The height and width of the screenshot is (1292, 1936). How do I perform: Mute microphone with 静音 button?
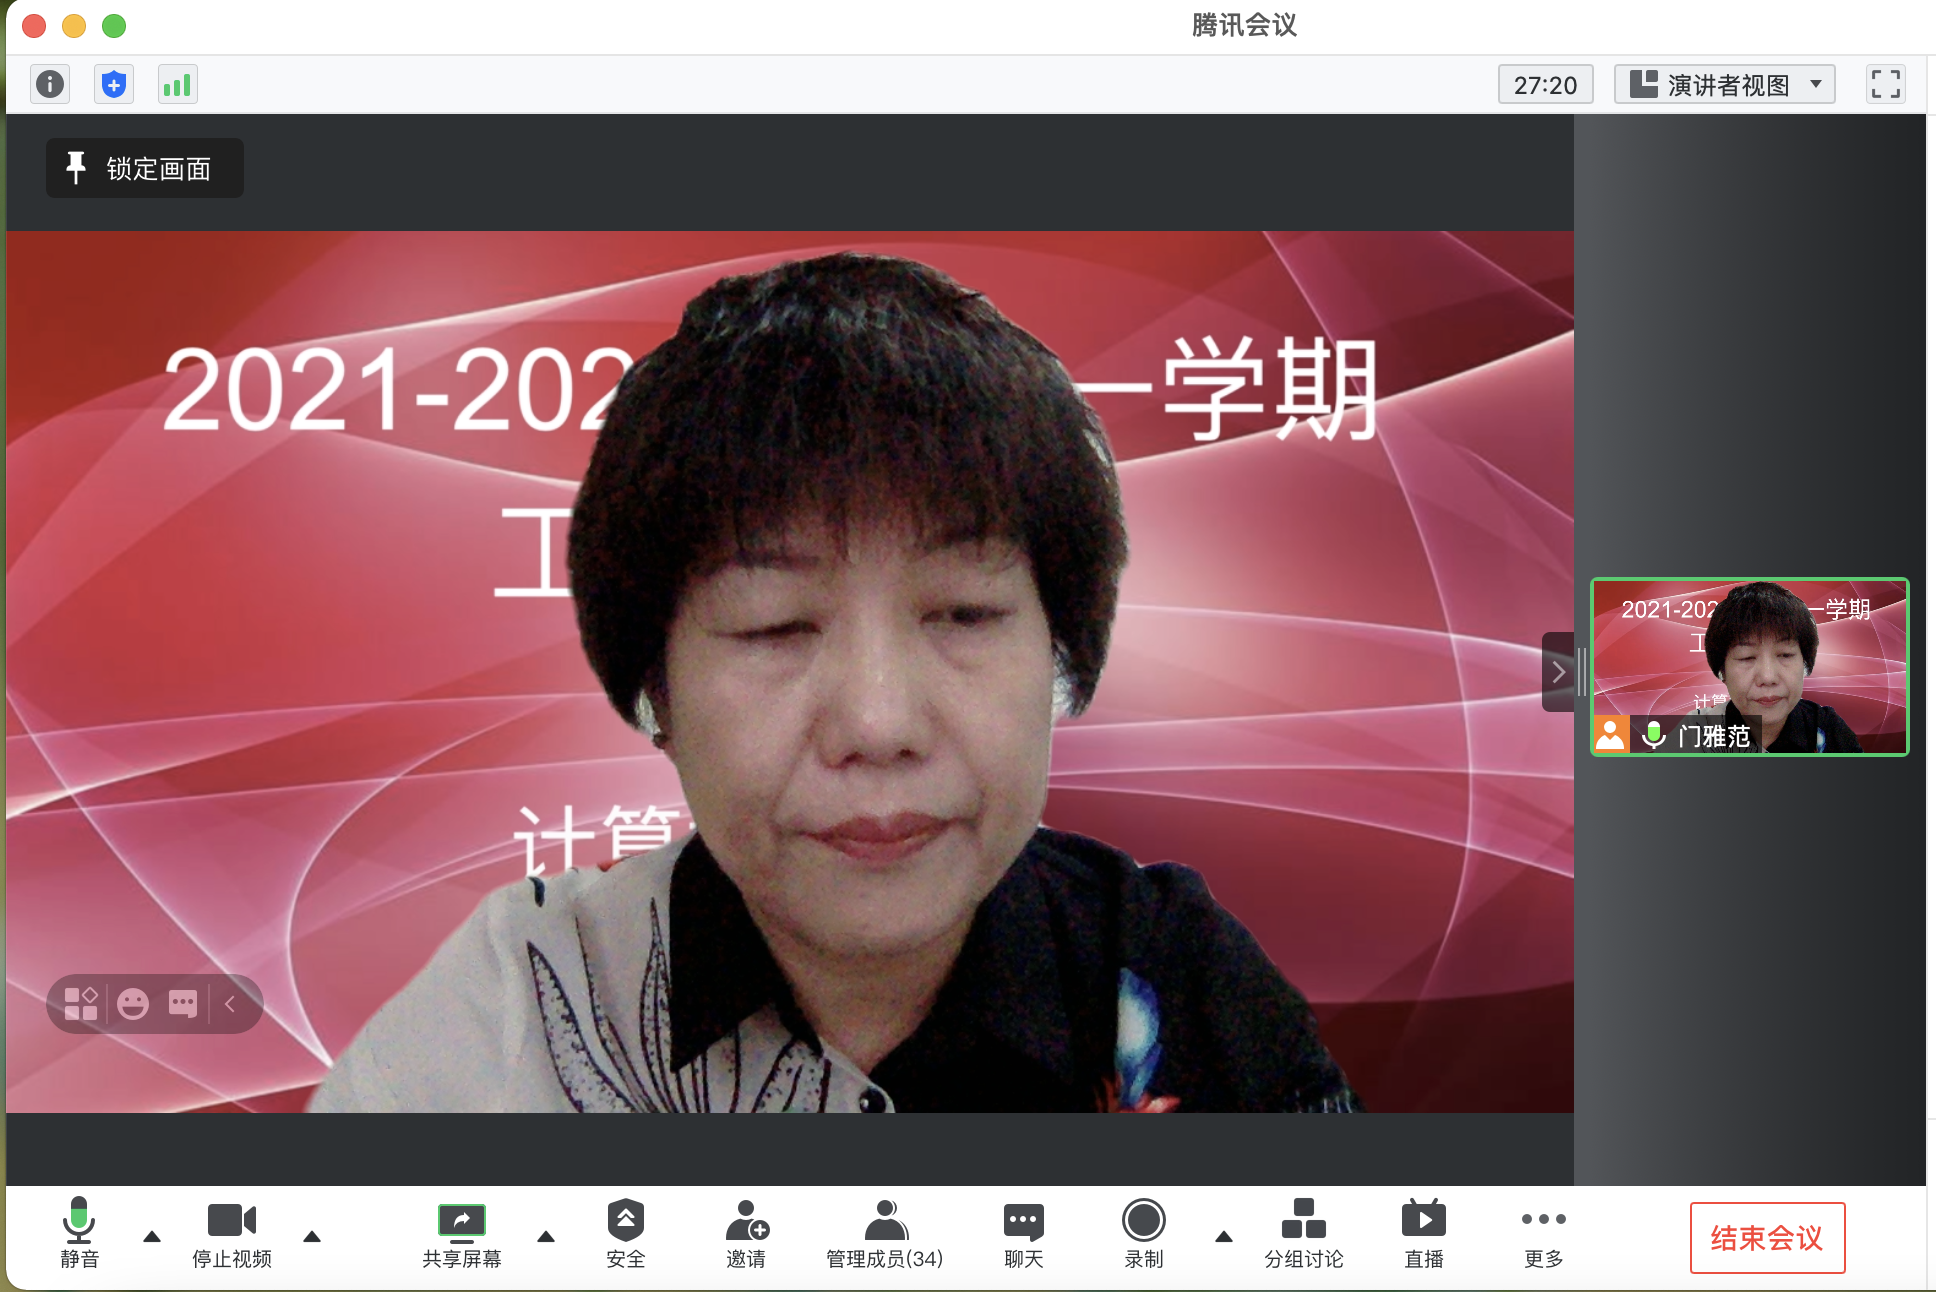click(x=79, y=1233)
